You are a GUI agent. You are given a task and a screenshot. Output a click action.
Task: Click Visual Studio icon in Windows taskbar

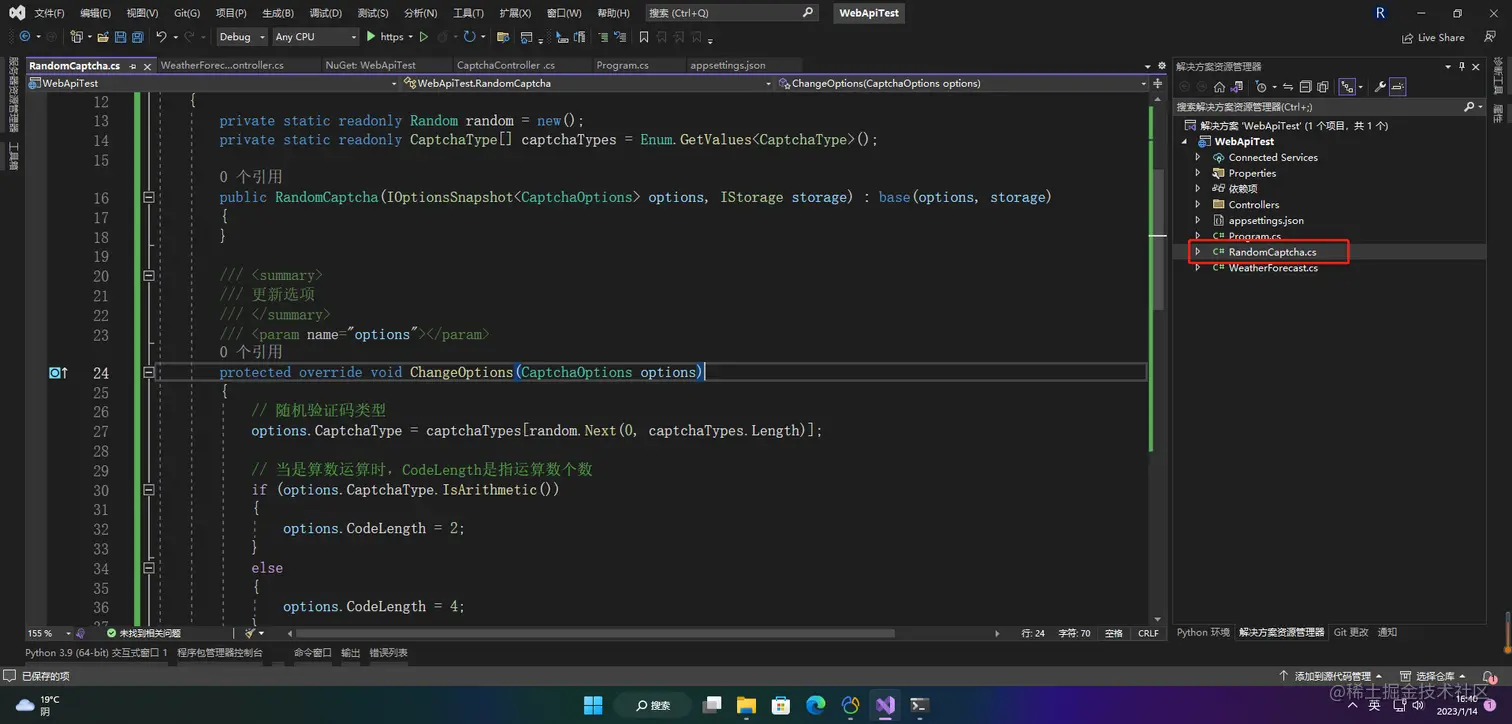tap(885, 704)
